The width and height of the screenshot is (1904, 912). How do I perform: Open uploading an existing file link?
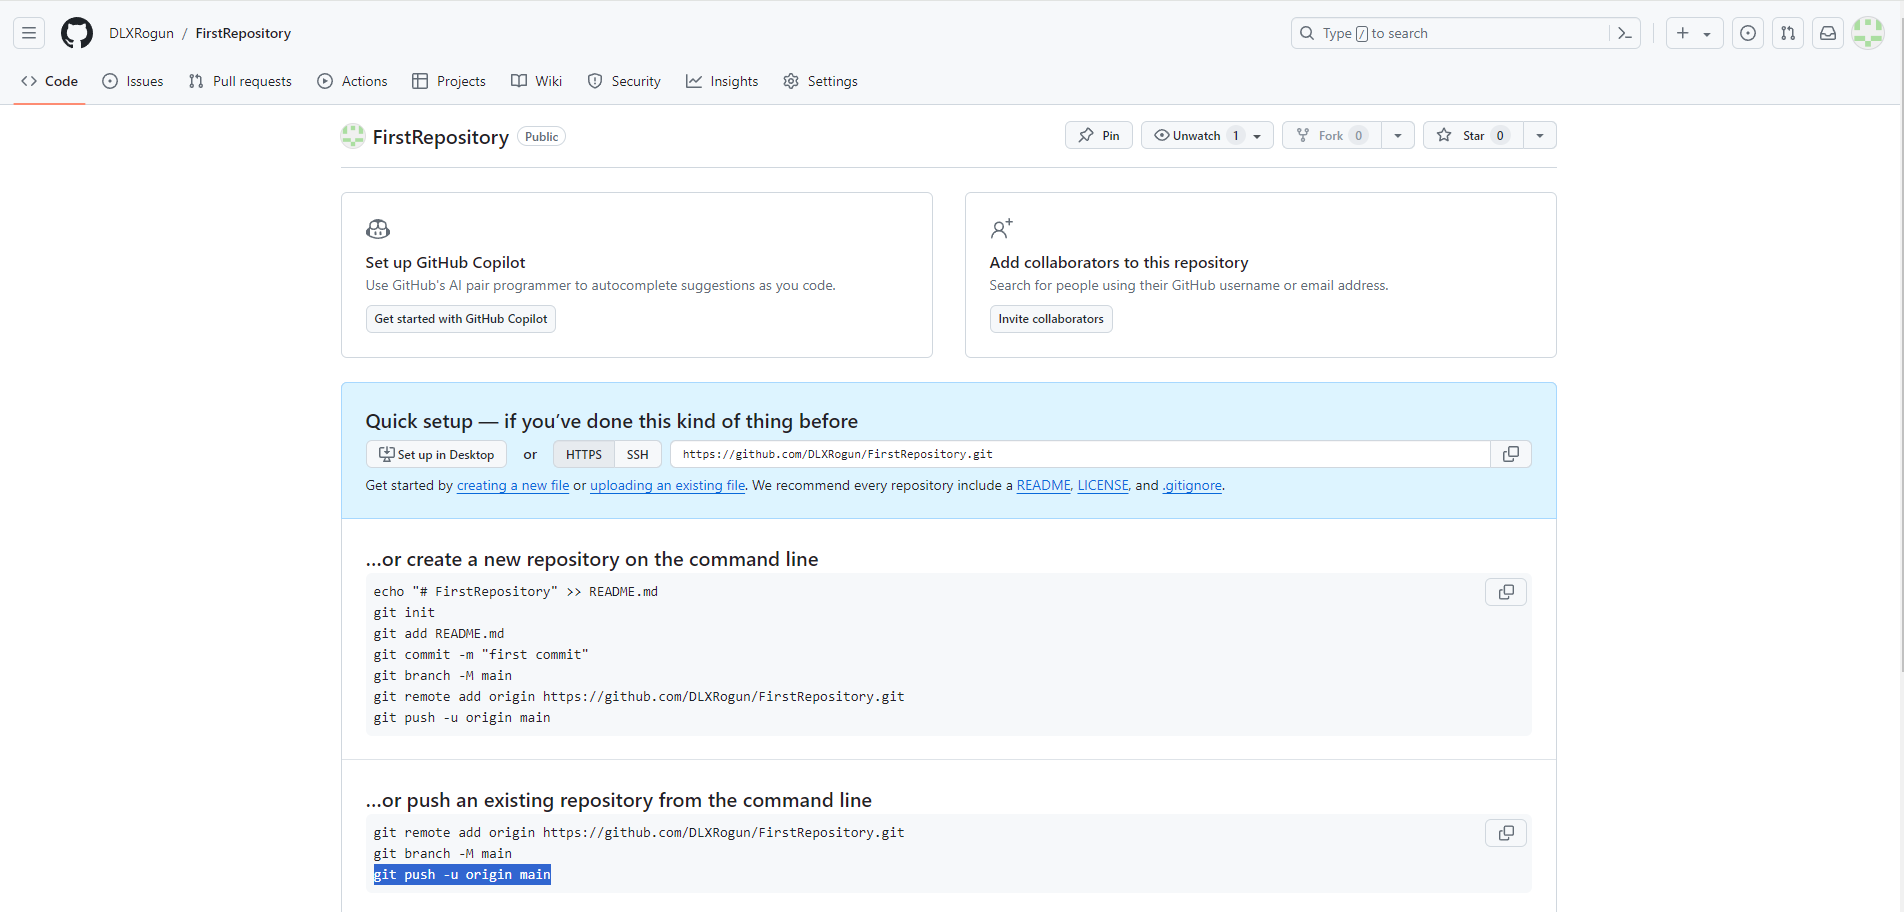(x=667, y=485)
